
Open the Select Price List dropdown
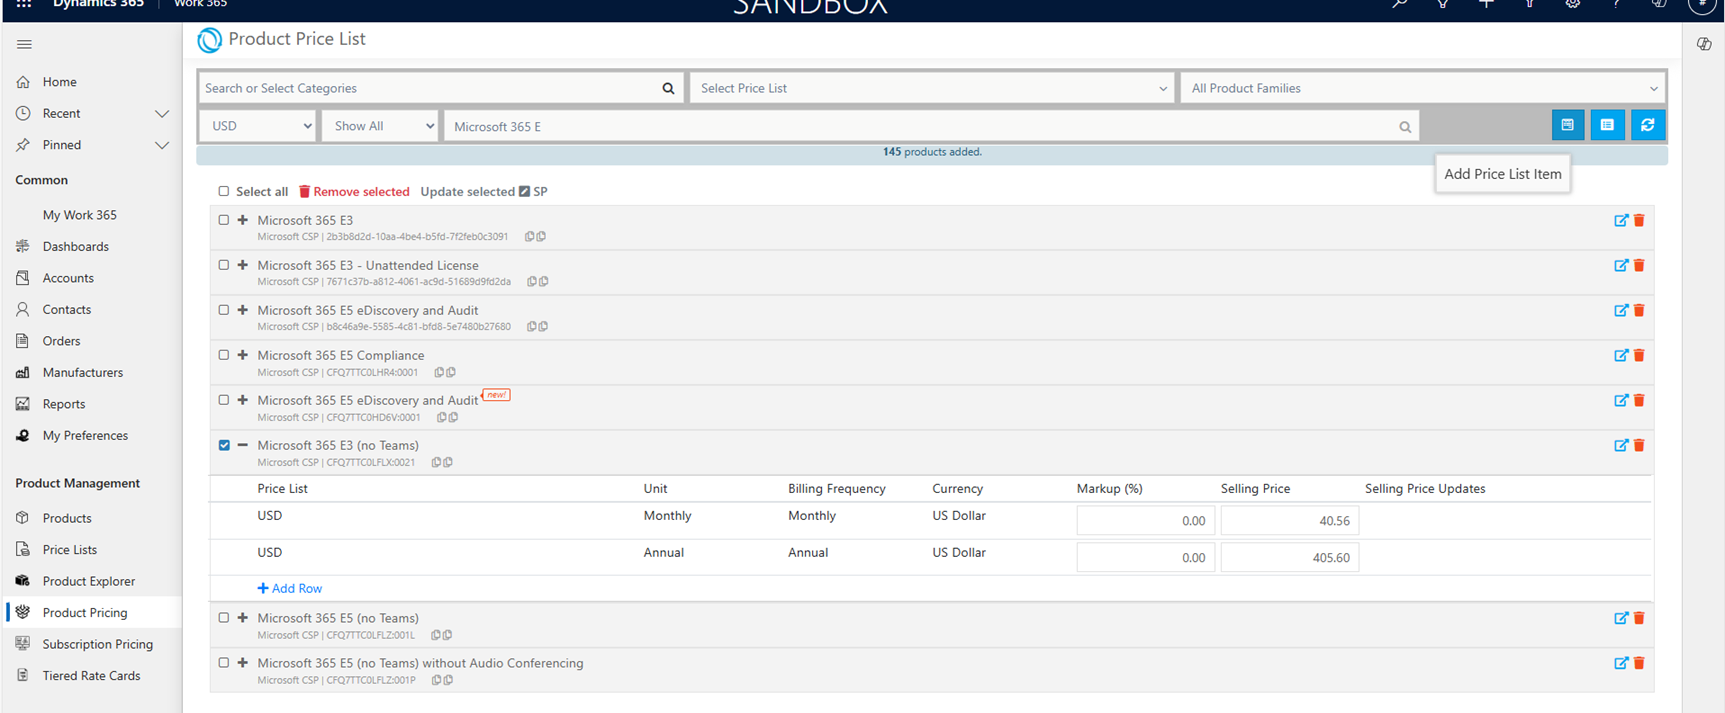(x=932, y=88)
